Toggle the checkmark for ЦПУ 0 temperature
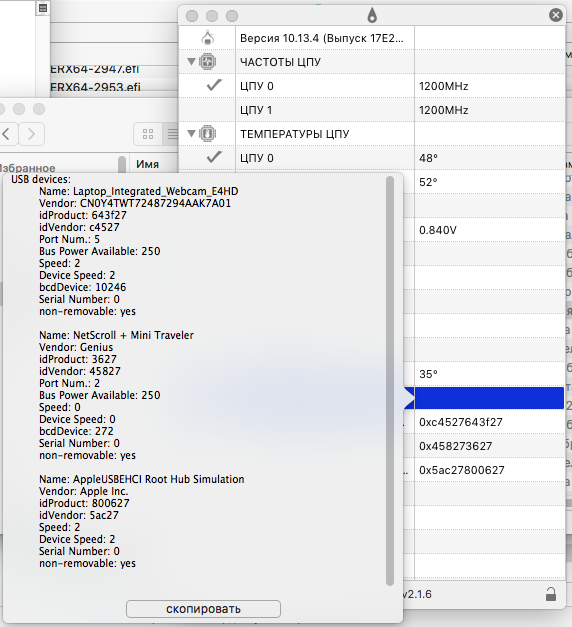This screenshot has height=627, width=572. click(x=214, y=157)
